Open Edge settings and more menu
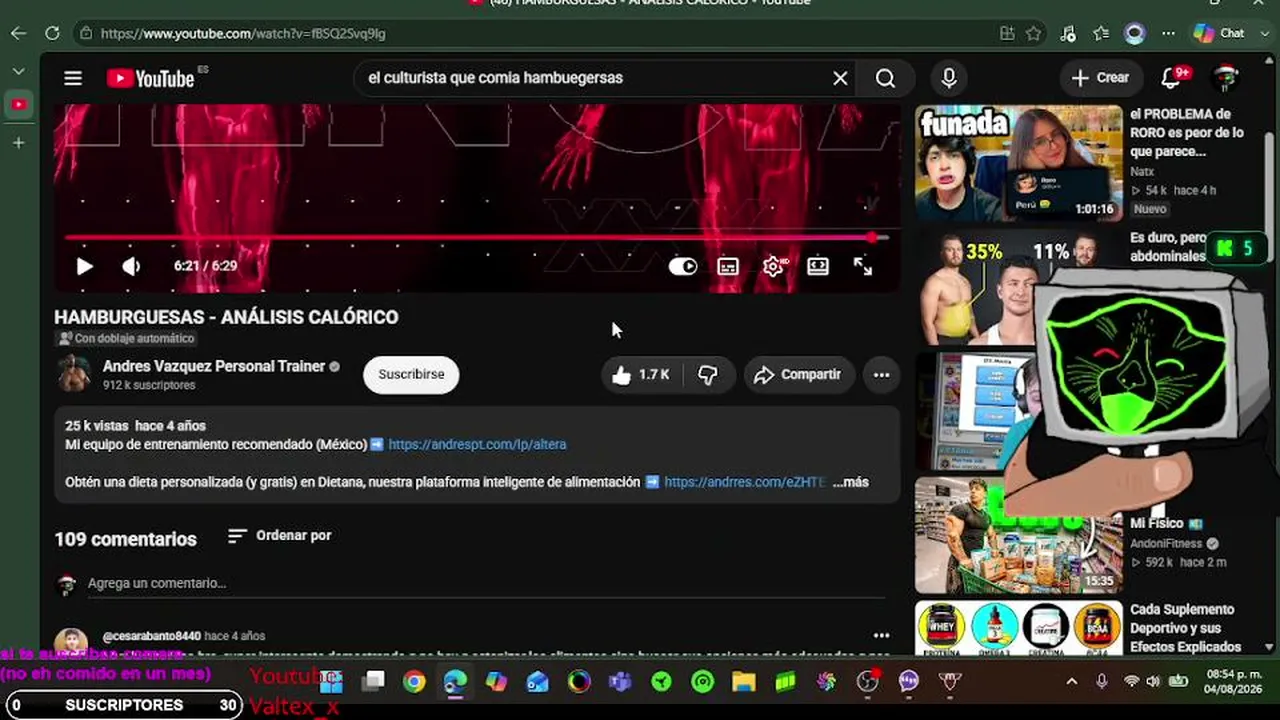Image resolution: width=1280 pixels, height=720 pixels. (1168, 33)
